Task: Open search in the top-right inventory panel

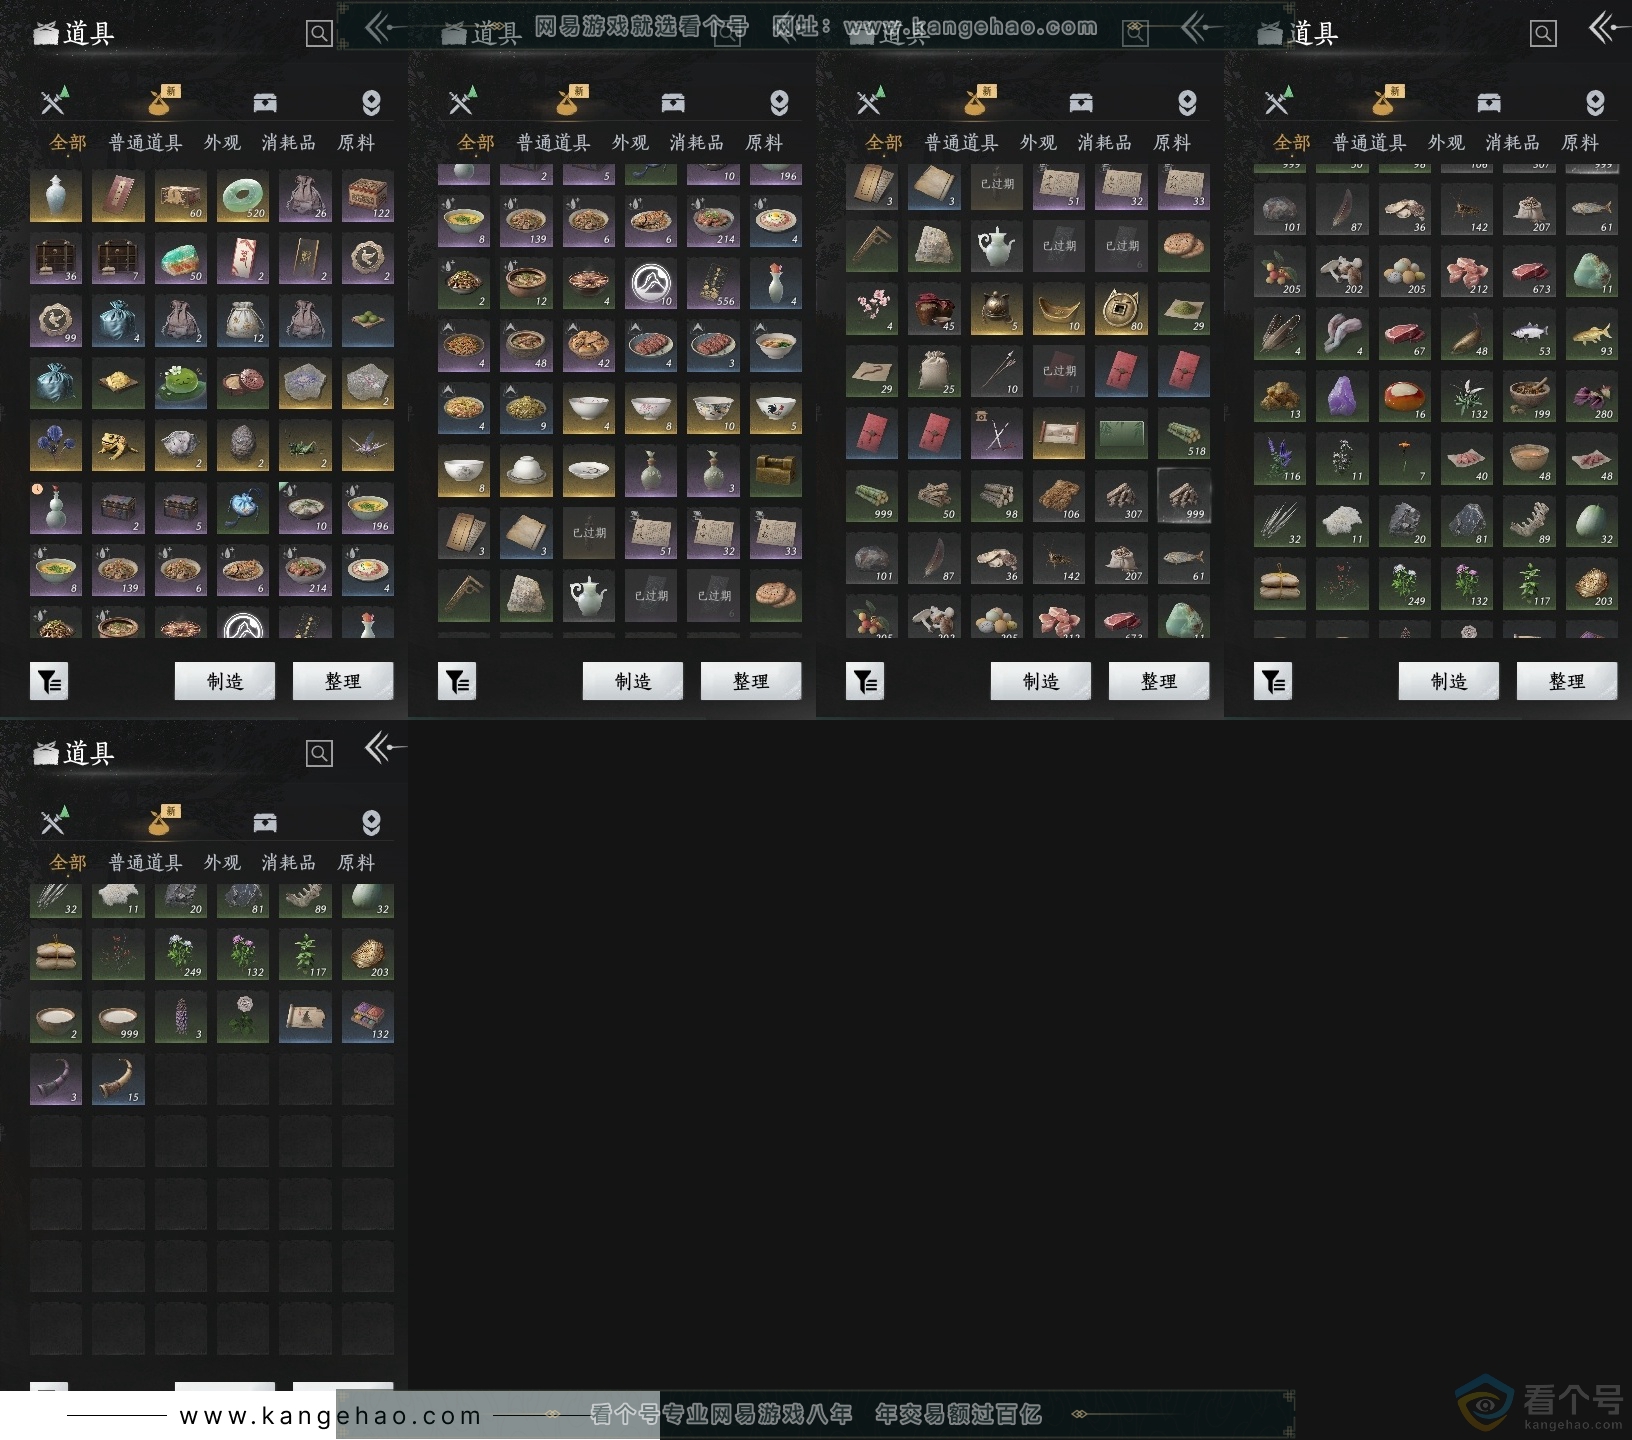Action: coord(1543,34)
